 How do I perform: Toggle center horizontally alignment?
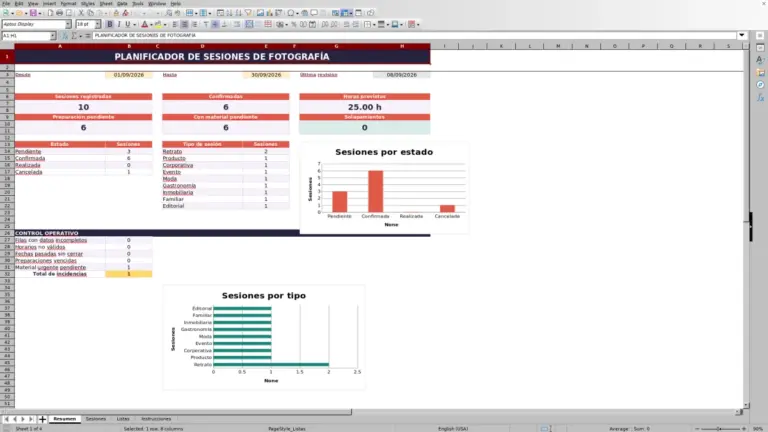click(185, 24)
